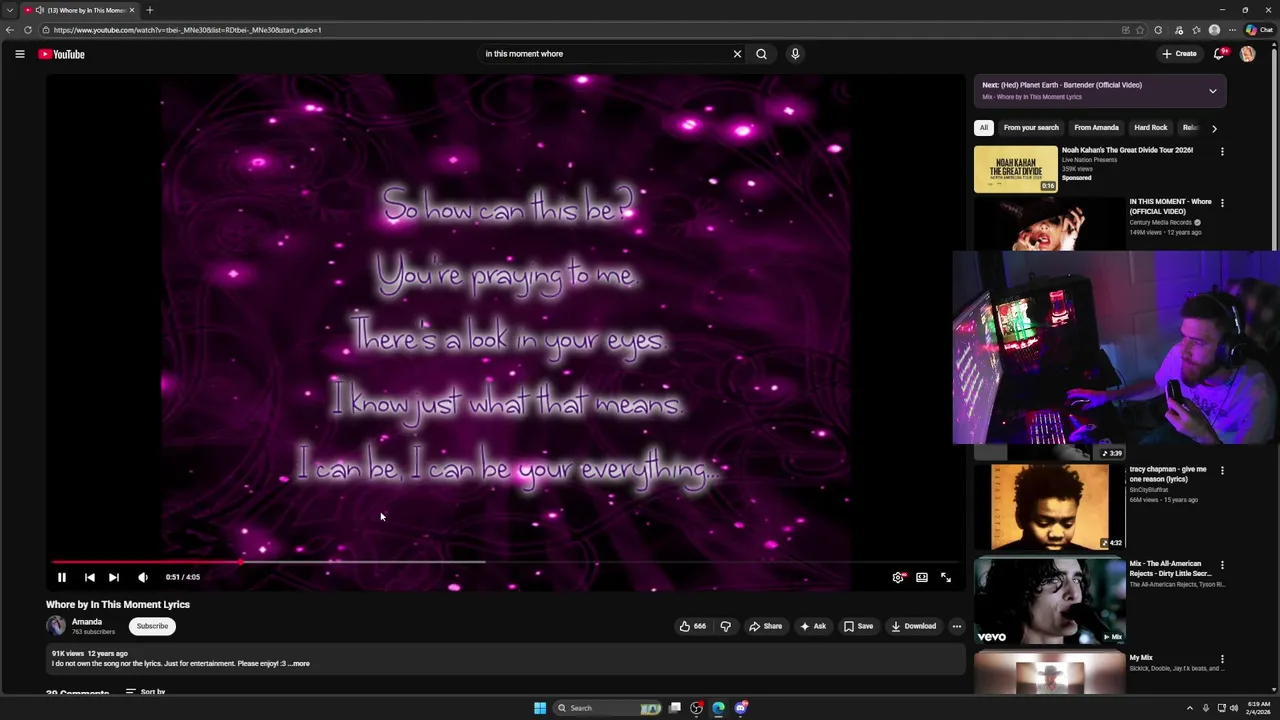Open IN THIS MOMENT Whore official video

(x=1170, y=207)
